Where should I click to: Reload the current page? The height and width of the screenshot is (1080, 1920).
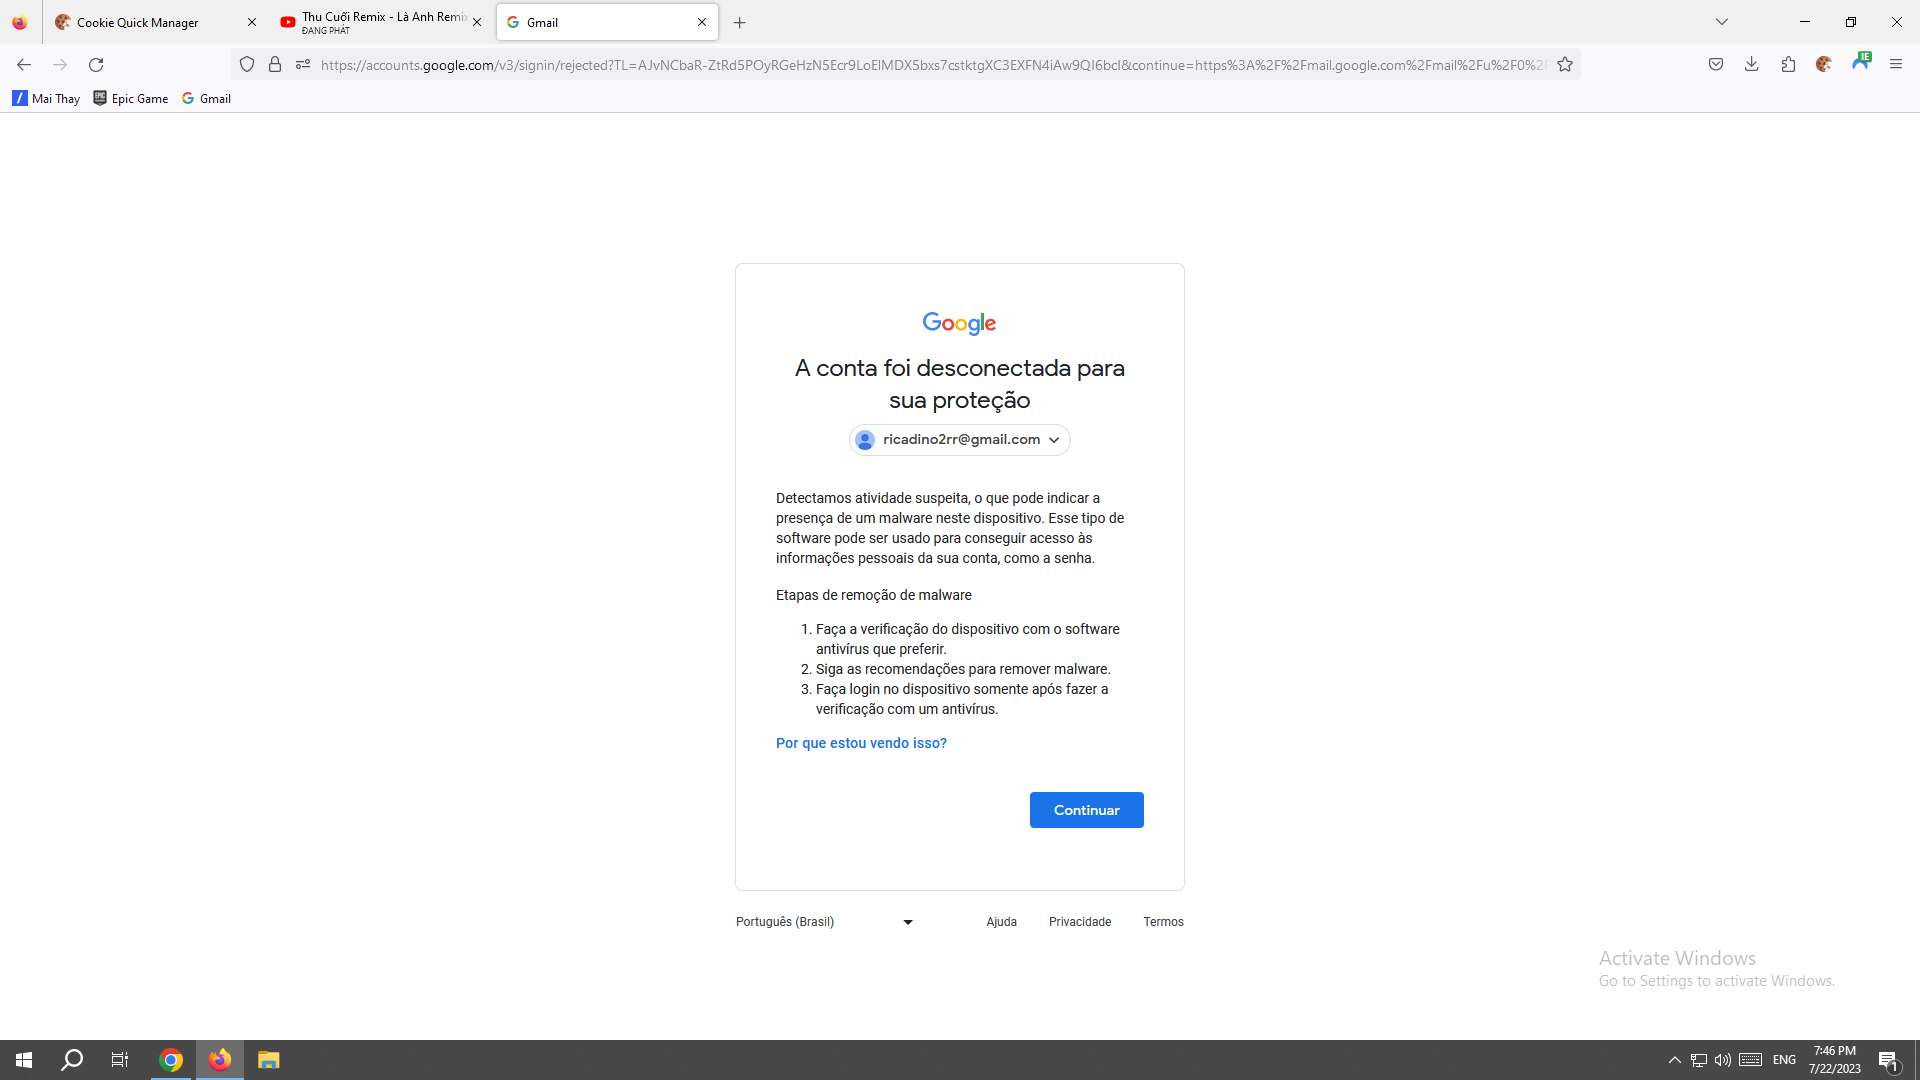[96, 65]
